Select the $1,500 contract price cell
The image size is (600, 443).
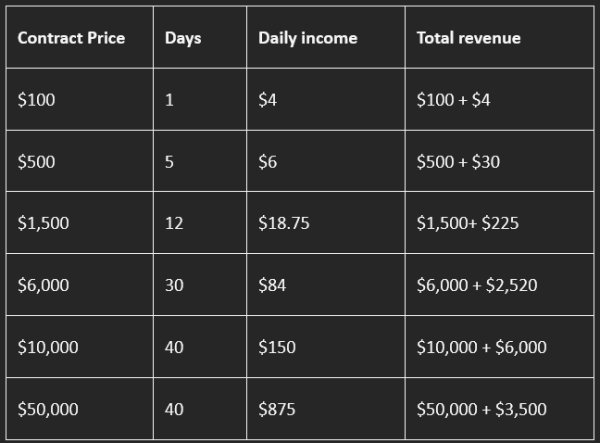coord(43,223)
